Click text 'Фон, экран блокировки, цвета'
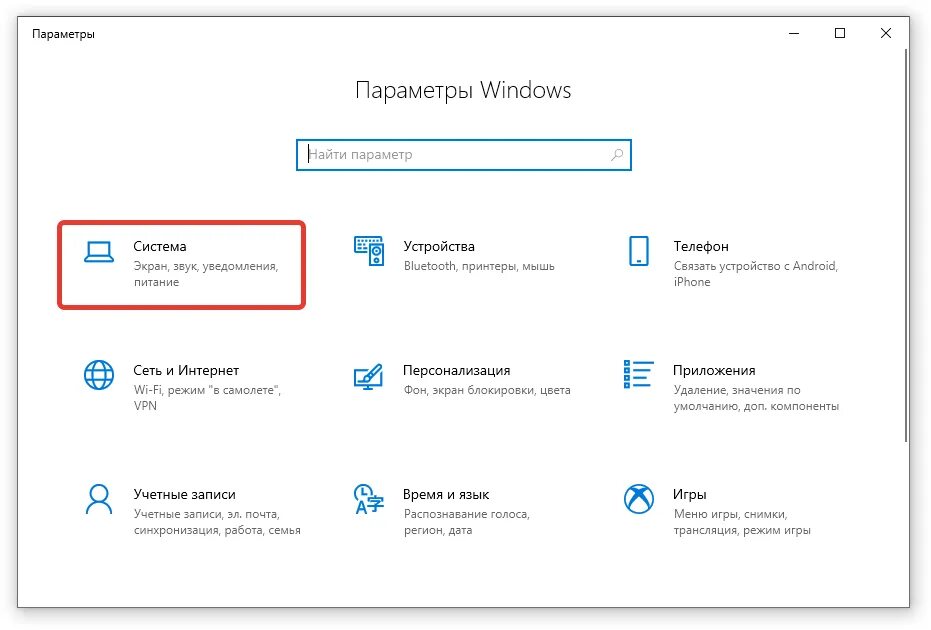The width and height of the screenshot is (931, 630). coord(487,390)
